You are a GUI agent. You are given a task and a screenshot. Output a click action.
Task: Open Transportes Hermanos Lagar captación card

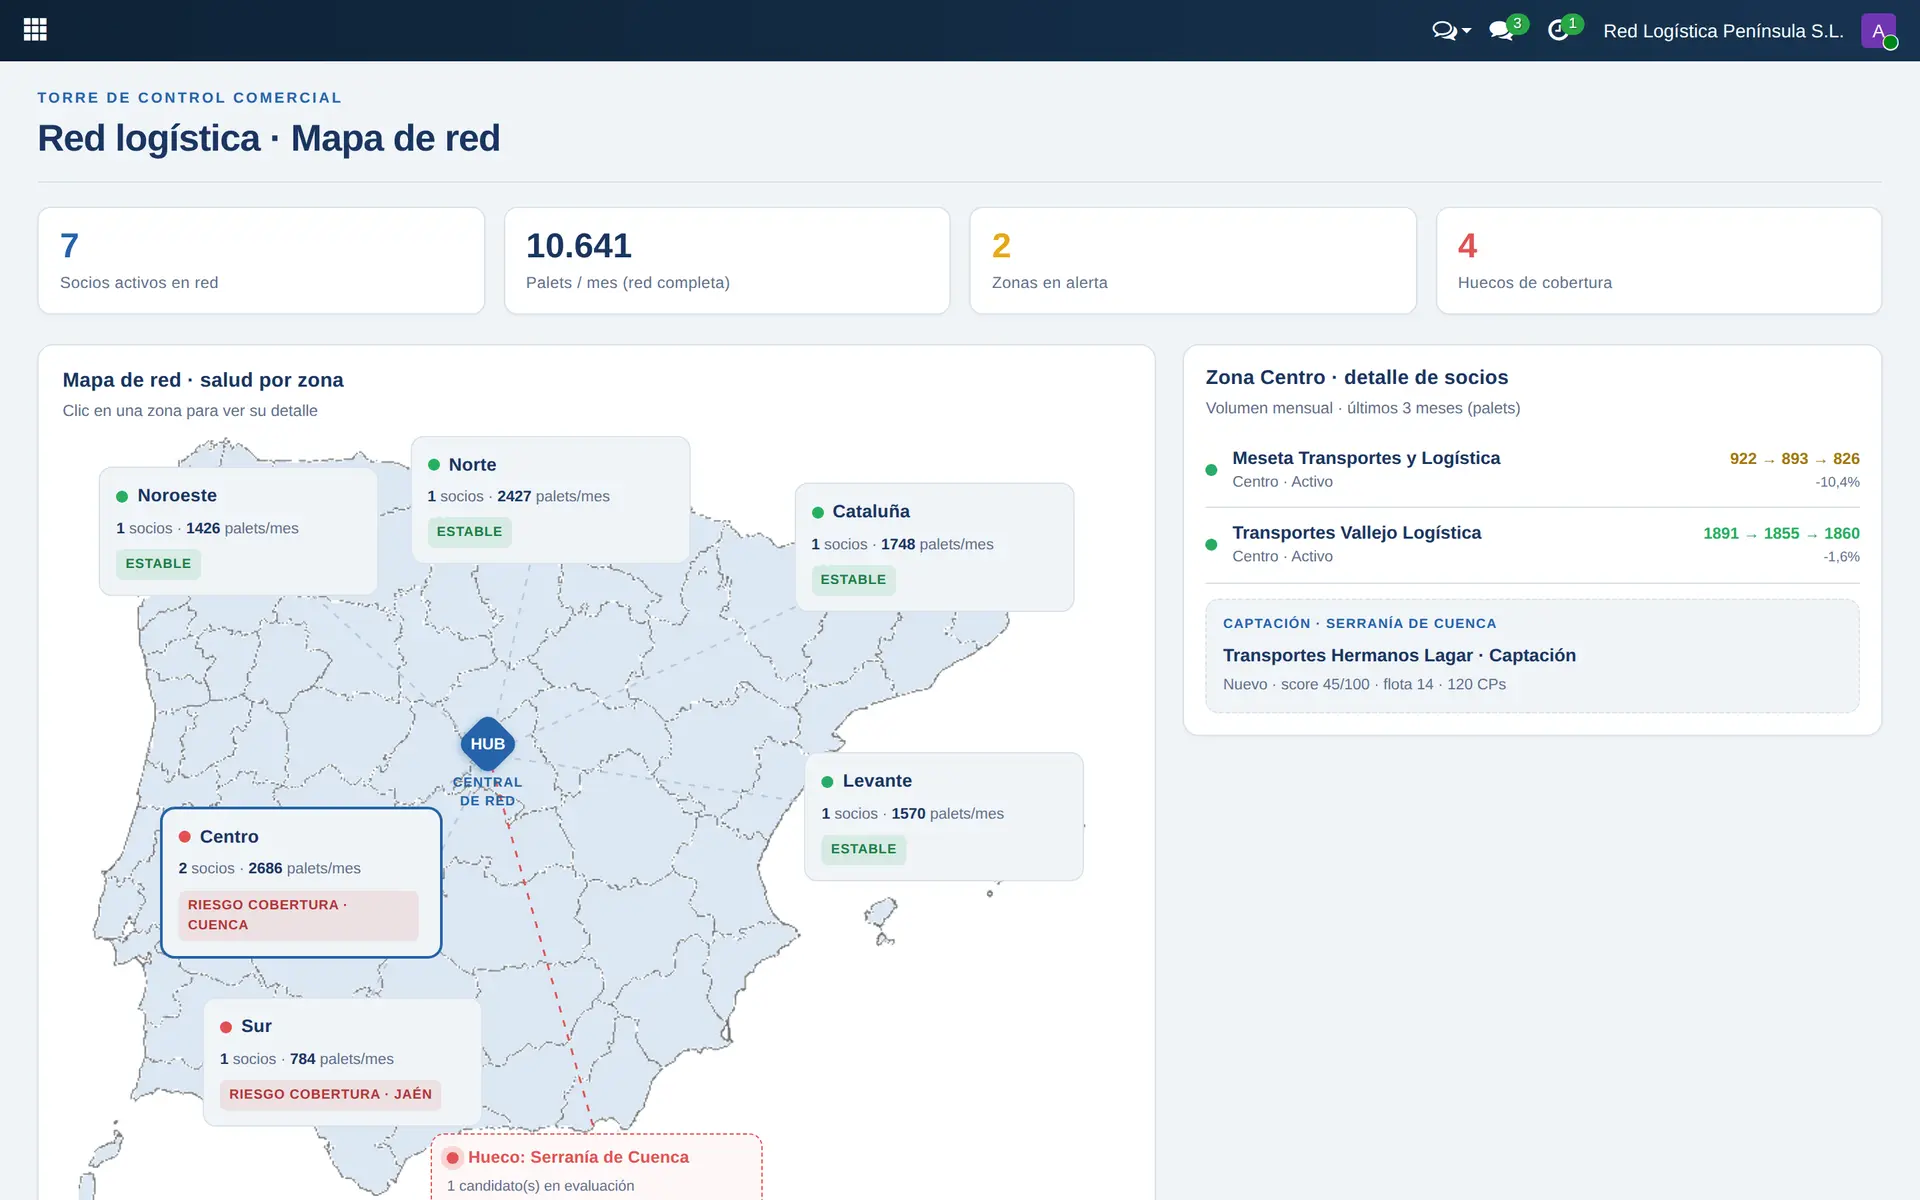[1532, 656]
